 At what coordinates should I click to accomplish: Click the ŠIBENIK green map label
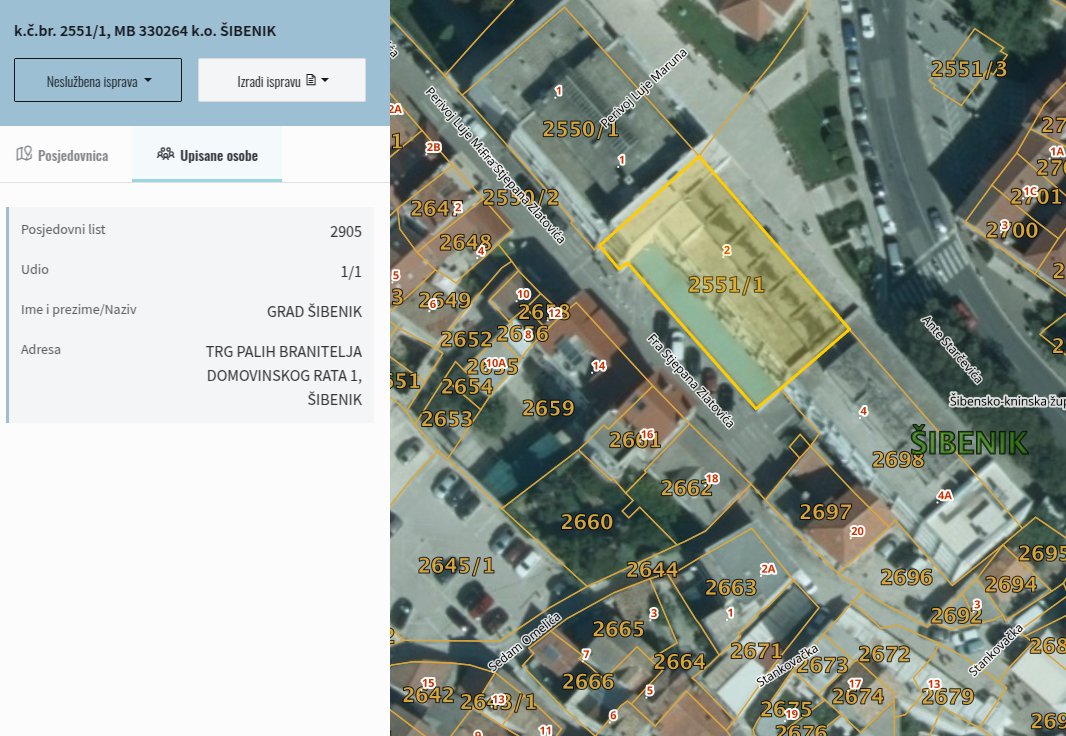969,442
